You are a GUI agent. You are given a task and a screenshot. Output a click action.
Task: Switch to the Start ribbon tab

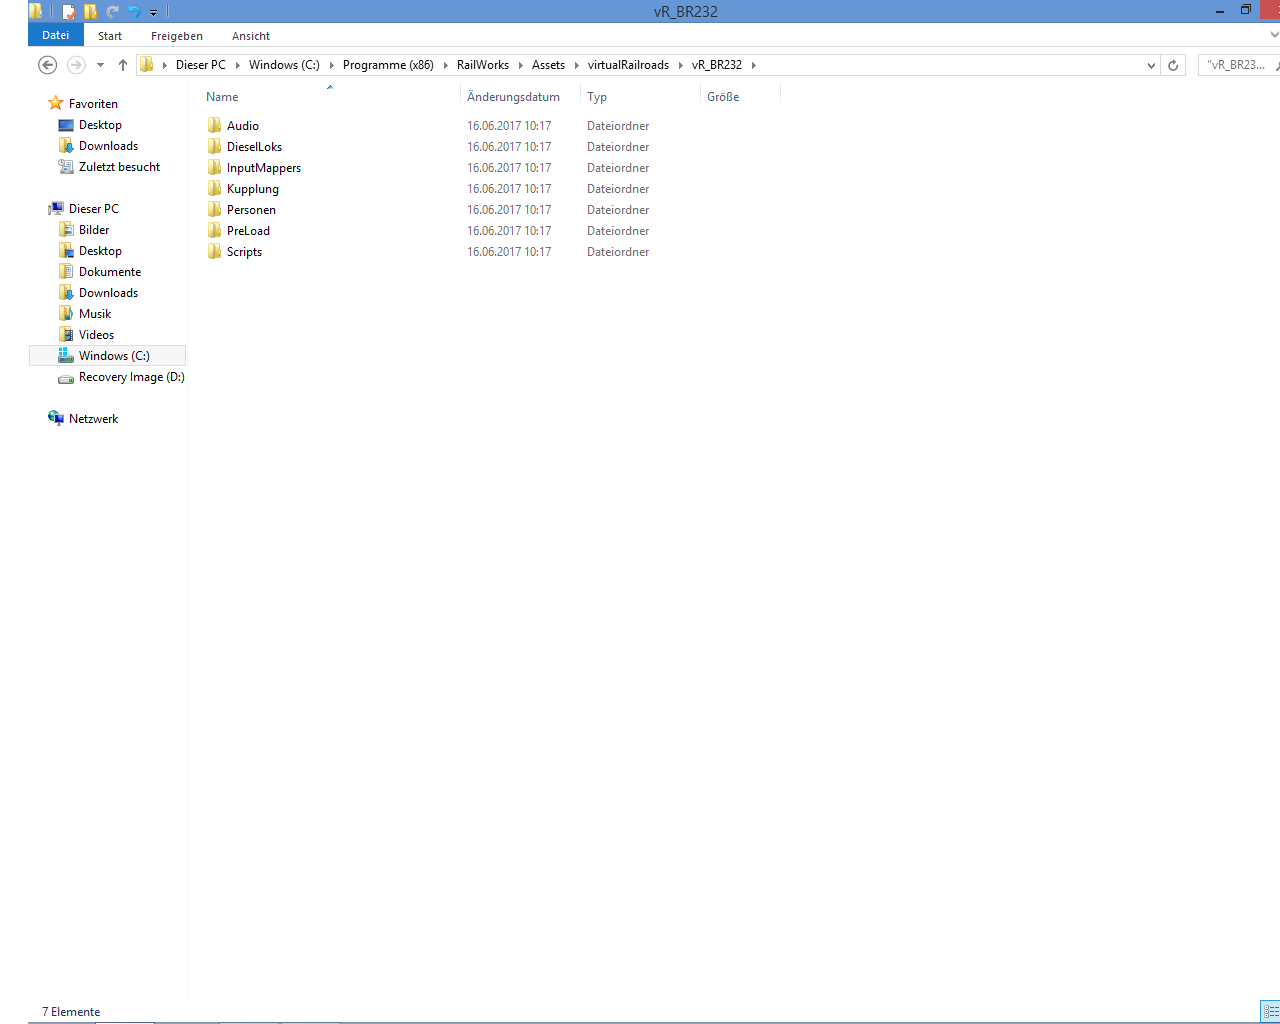(x=110, y=36)
